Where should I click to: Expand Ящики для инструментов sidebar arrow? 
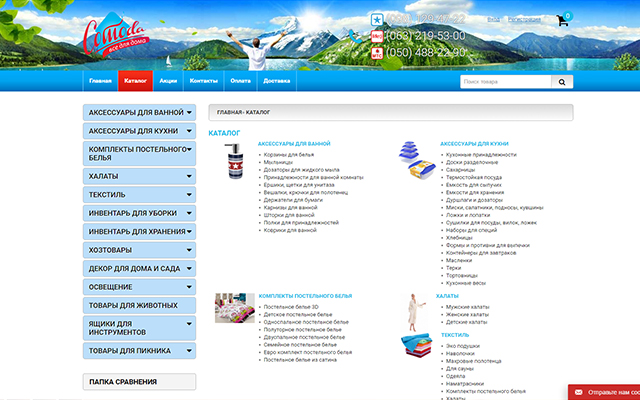[x=189, y=324]
